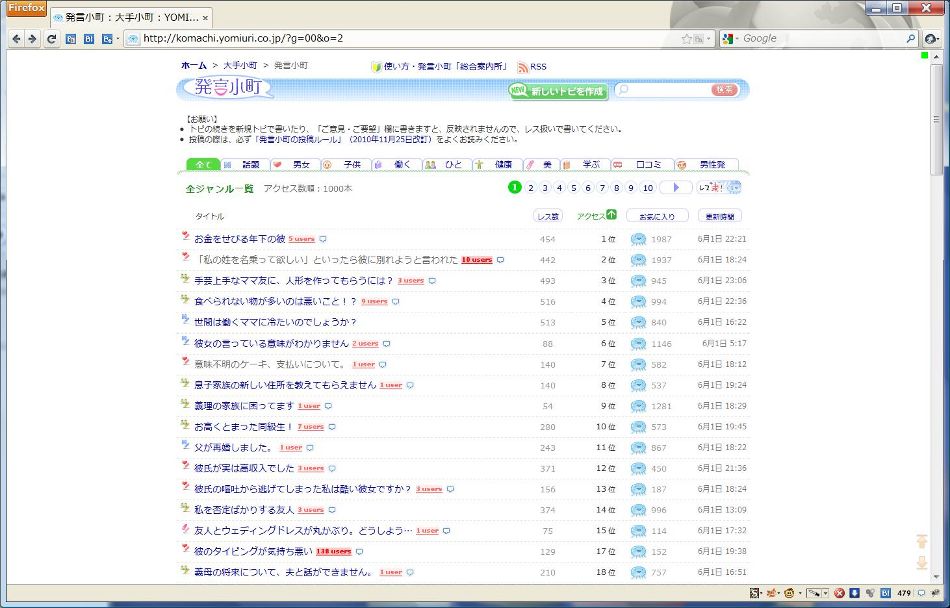Image resolution: width=950 pixels, height=608 pixels.
Task: Click the bookmark star in the address bar
Action: 686,39
